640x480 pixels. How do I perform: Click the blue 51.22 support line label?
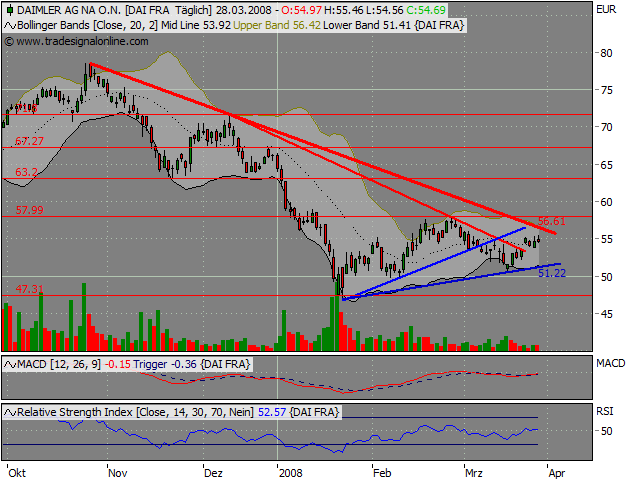coord(552,272)
